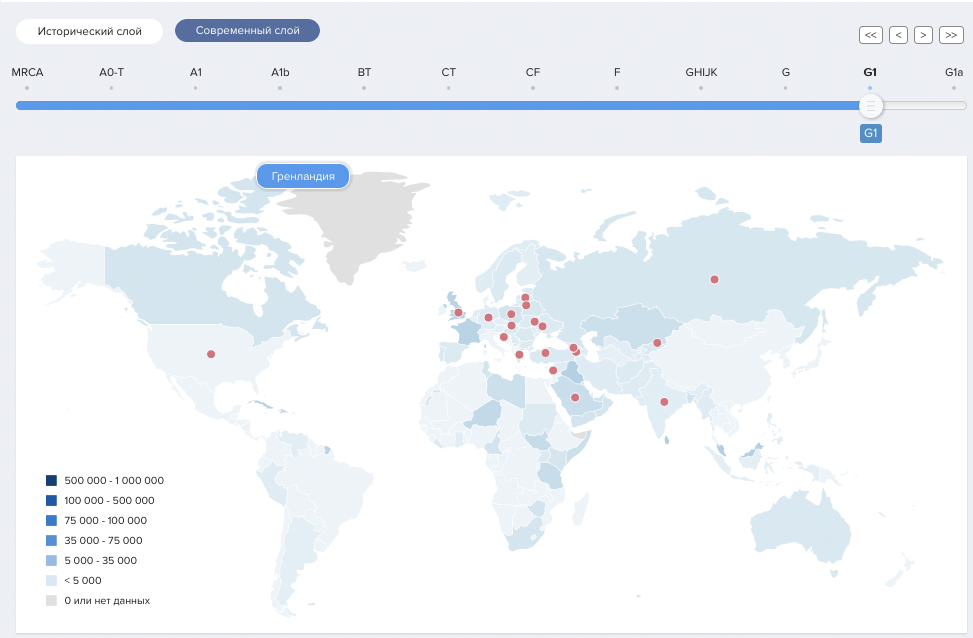Click the red marker in Russia

(714, 279)
